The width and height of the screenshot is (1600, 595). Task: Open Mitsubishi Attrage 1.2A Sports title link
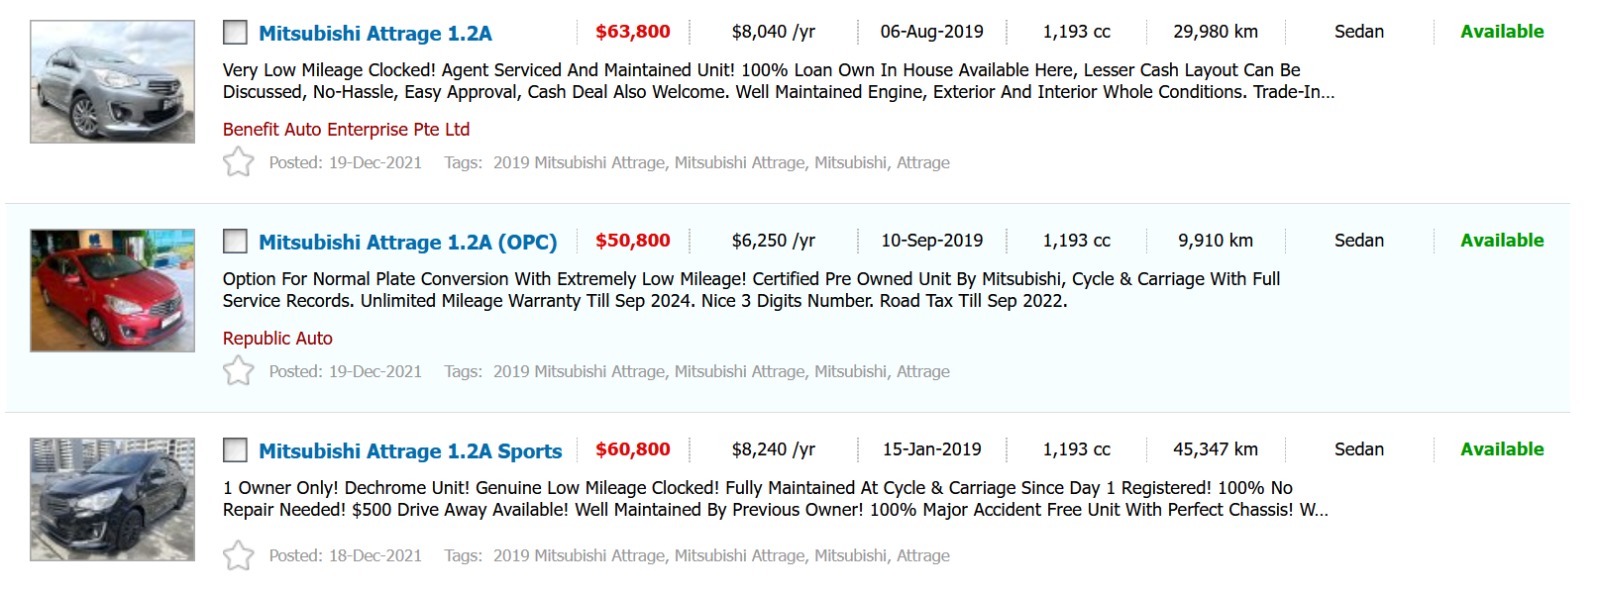click(x=410, y=451)
